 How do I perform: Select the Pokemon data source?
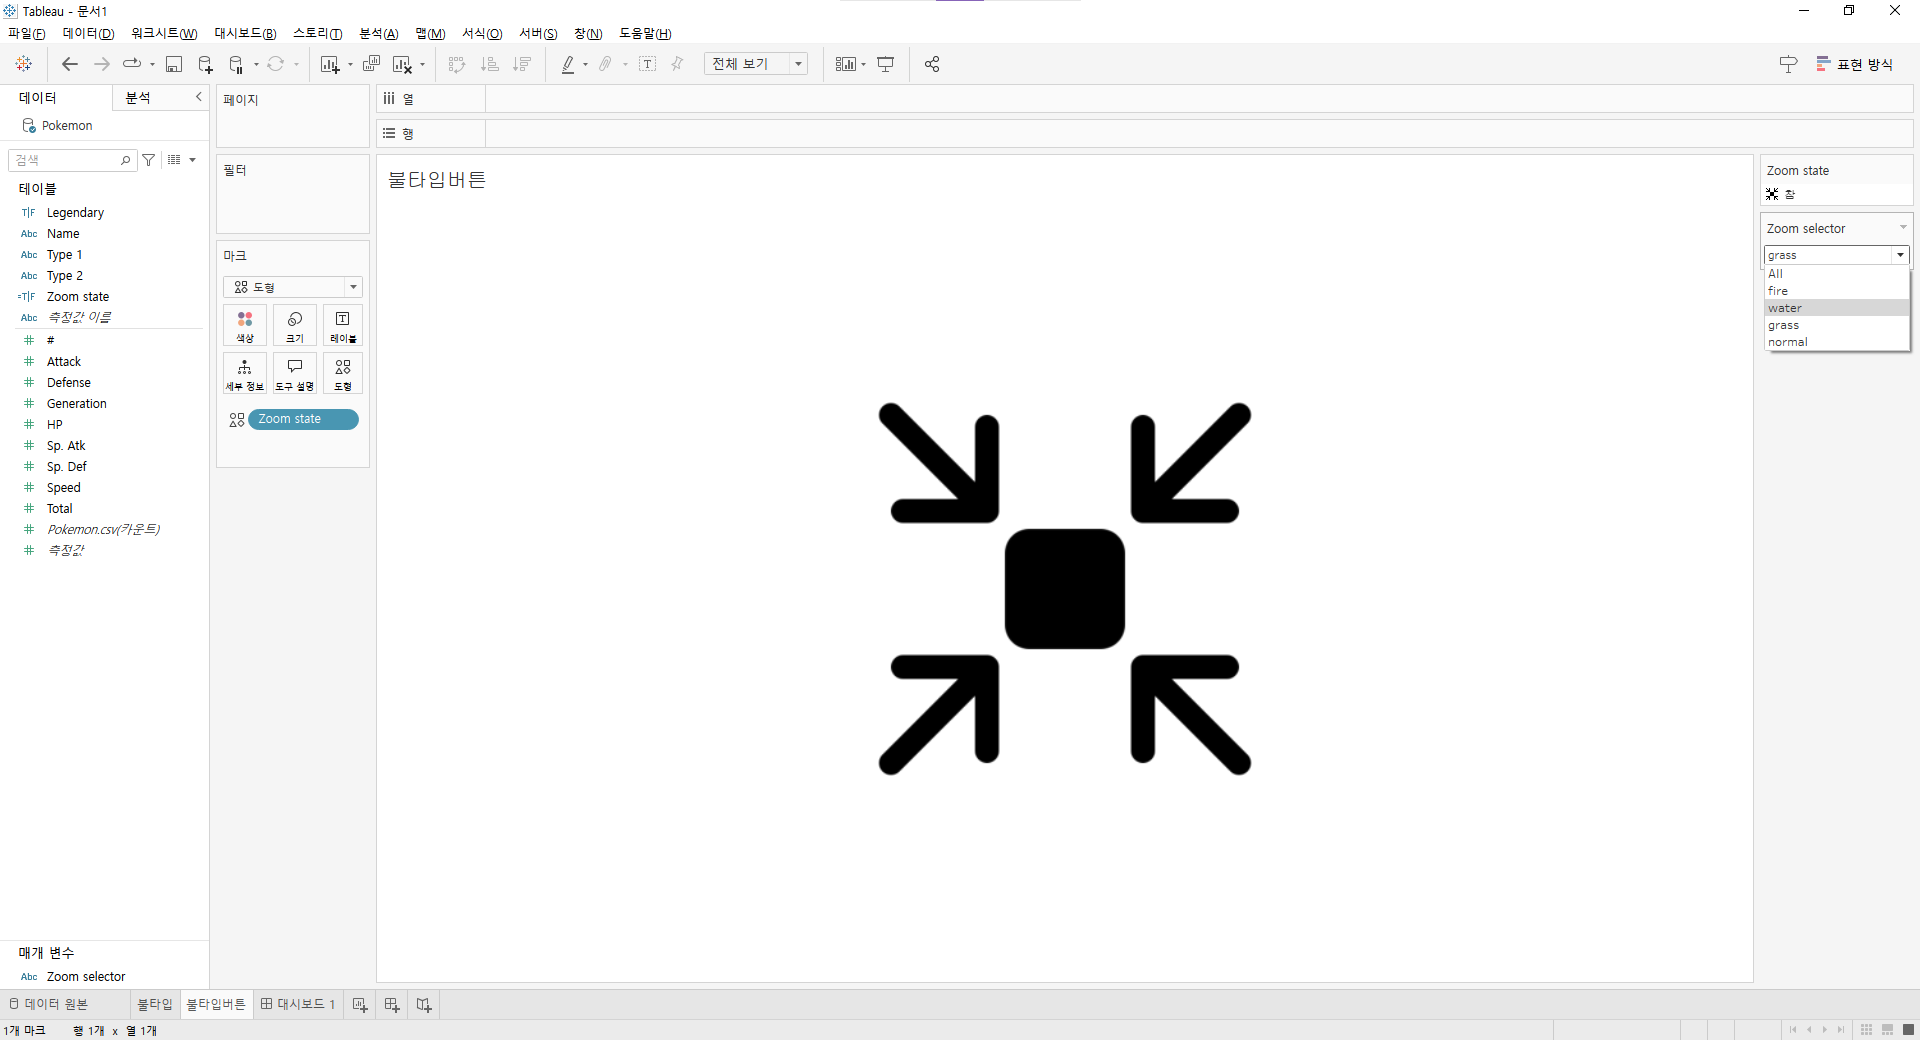pyautogui.click(x=67, y=126)
